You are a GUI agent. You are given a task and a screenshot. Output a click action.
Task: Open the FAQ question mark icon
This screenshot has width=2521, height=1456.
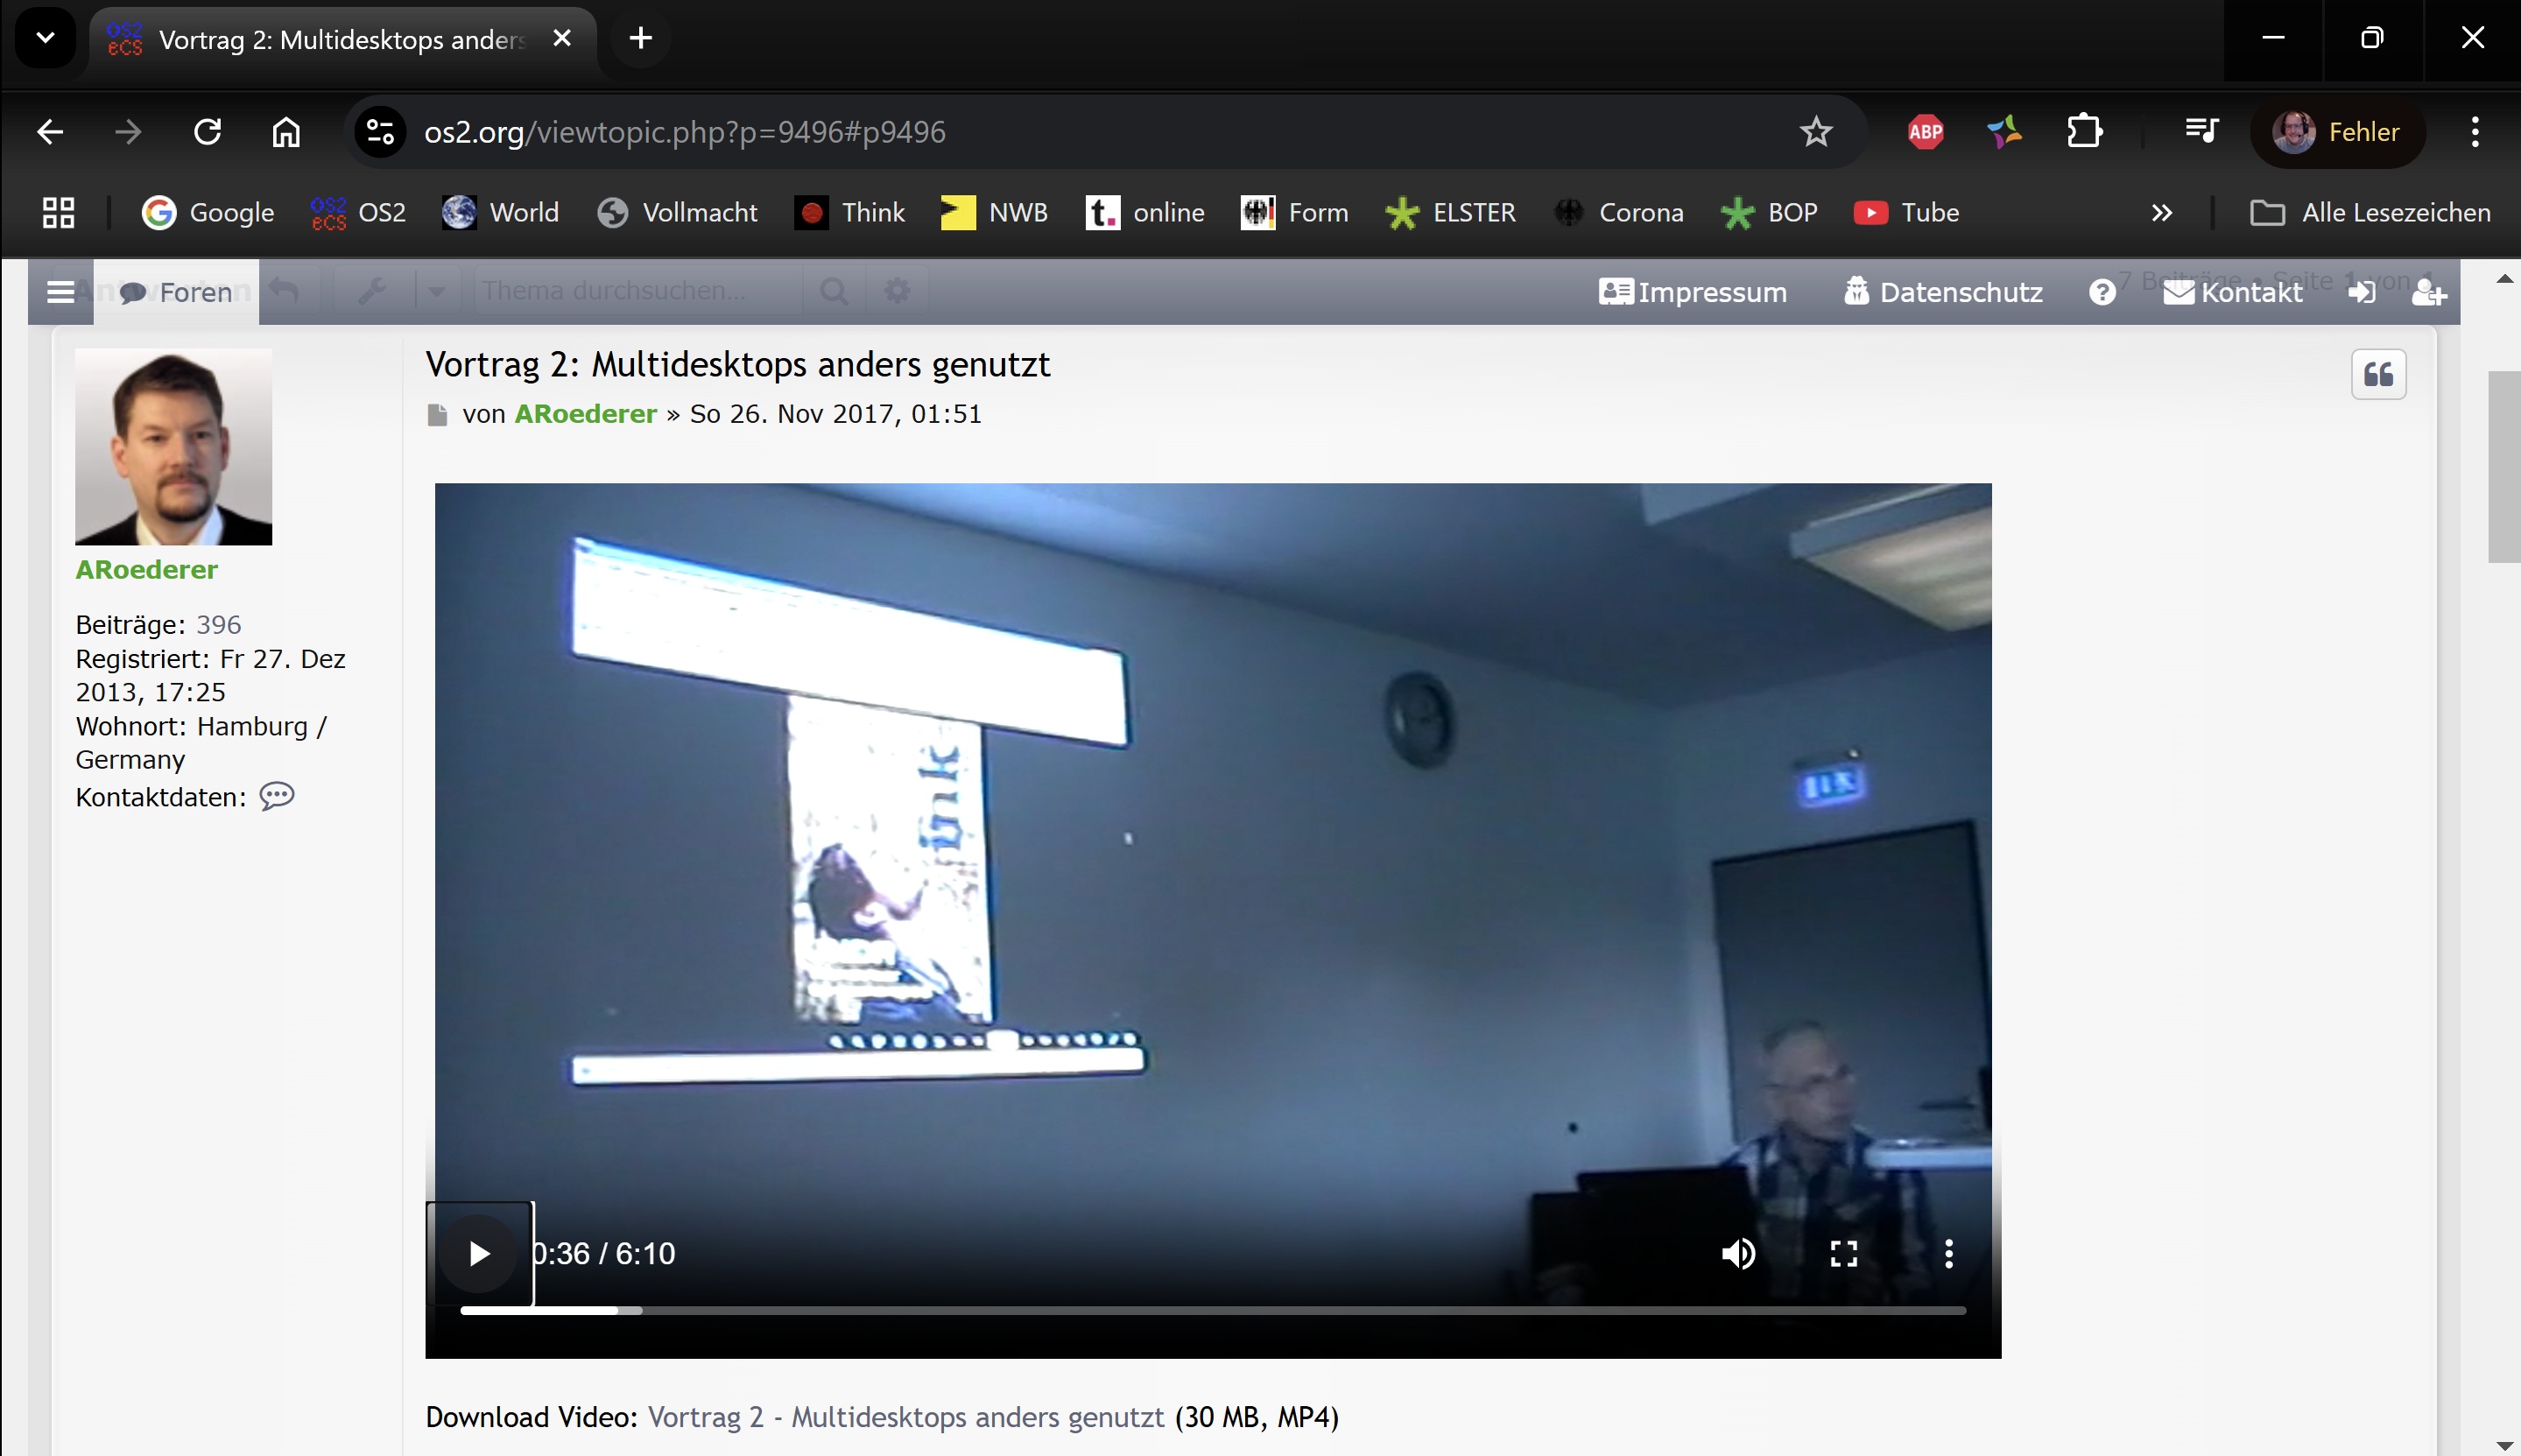click(2102, 292)
